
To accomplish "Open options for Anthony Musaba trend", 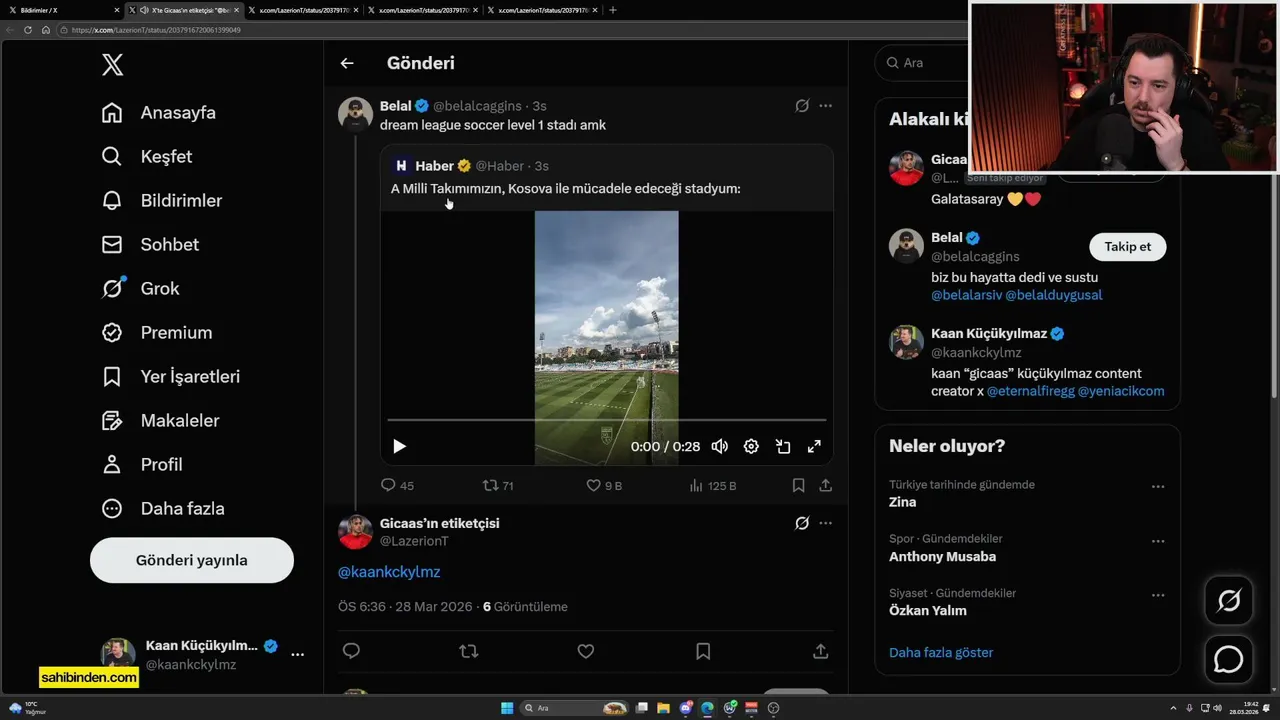I will click(x=1158, y=541).
